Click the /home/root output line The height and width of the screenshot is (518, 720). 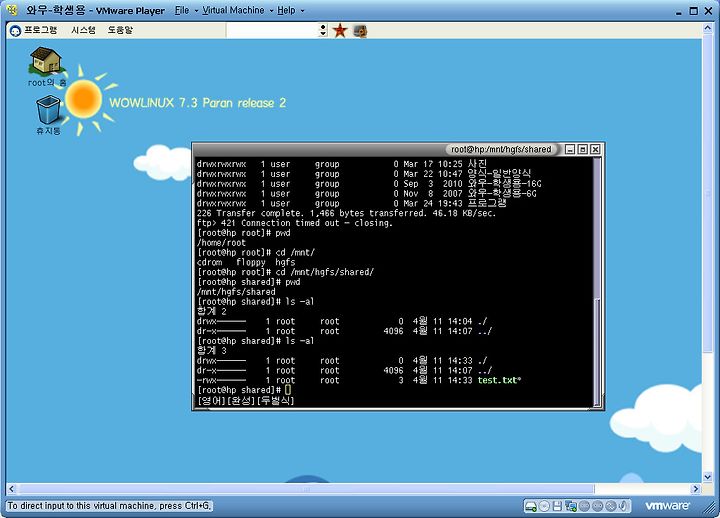(221, 242)
